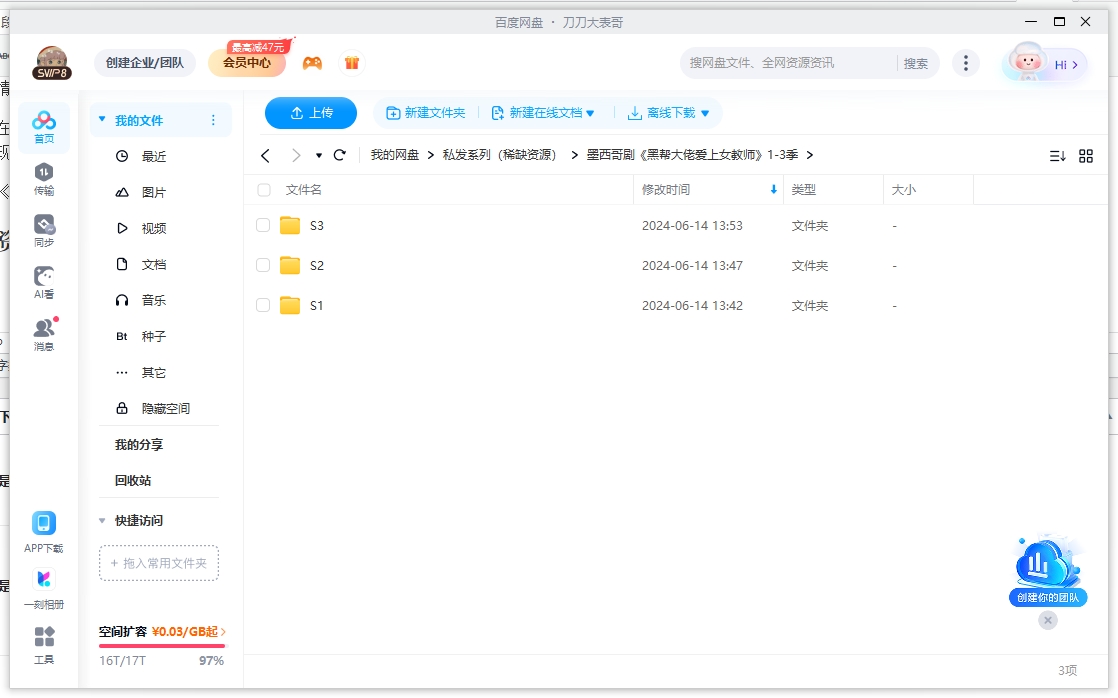Check the checkbox next to folder S2
The image size is (1118, 698).
pos(263,266)
